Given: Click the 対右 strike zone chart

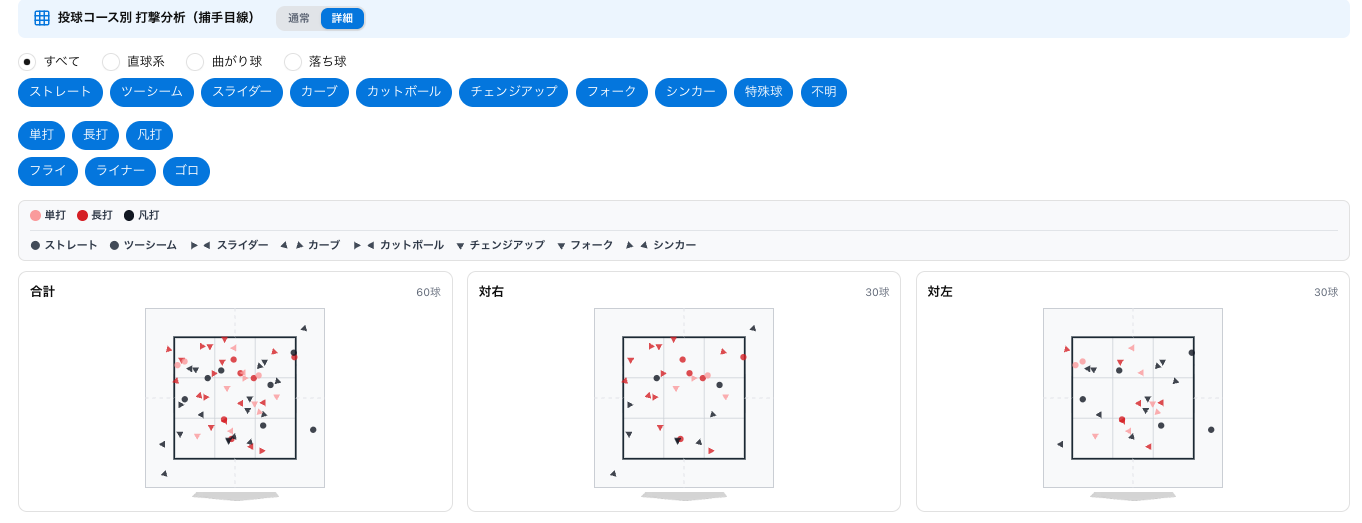Looking at the screenshot, I should pyautogui.click(x=684, y=398).
